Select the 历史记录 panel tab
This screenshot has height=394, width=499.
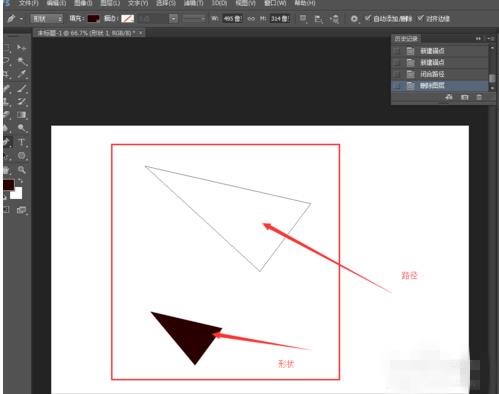(406, 39)
